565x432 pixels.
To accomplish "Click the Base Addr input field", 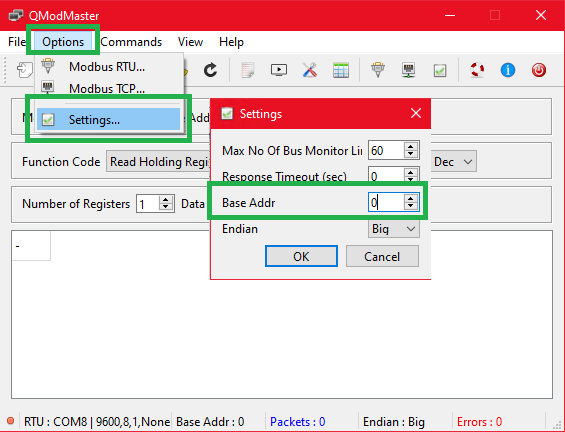I will pos(386,202).
